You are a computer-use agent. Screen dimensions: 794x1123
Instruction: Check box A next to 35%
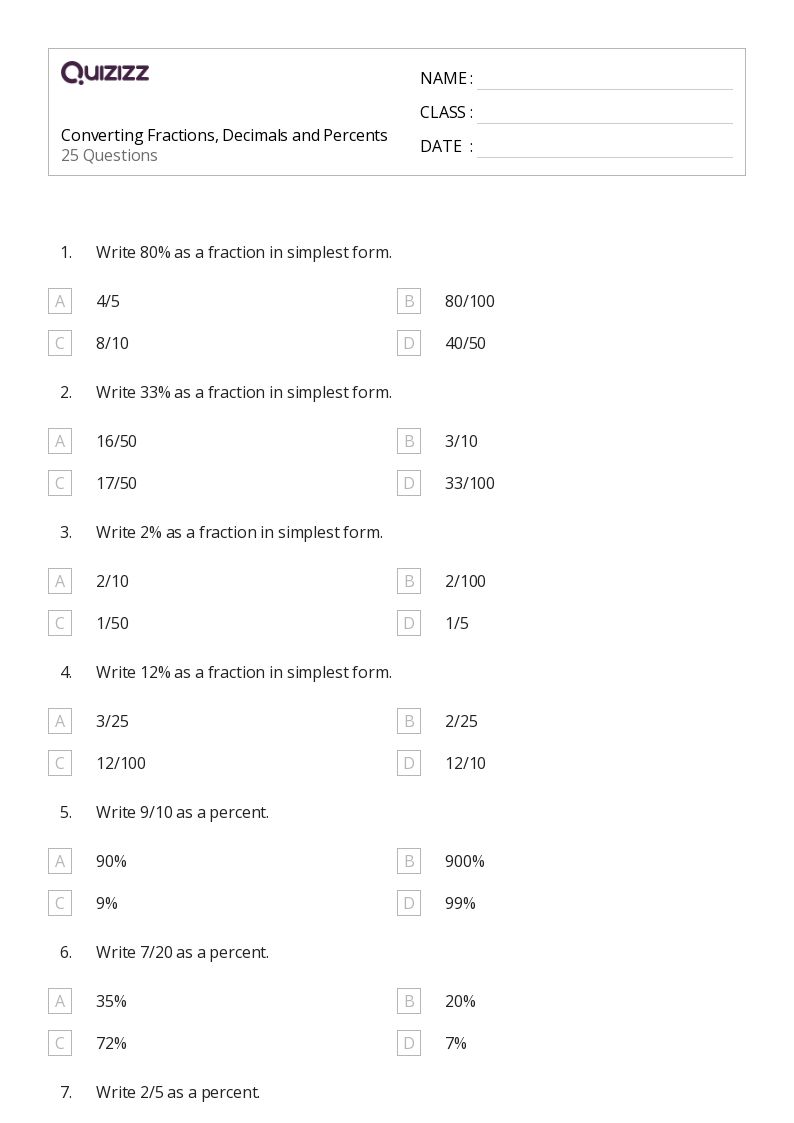tap(60, 1001)
